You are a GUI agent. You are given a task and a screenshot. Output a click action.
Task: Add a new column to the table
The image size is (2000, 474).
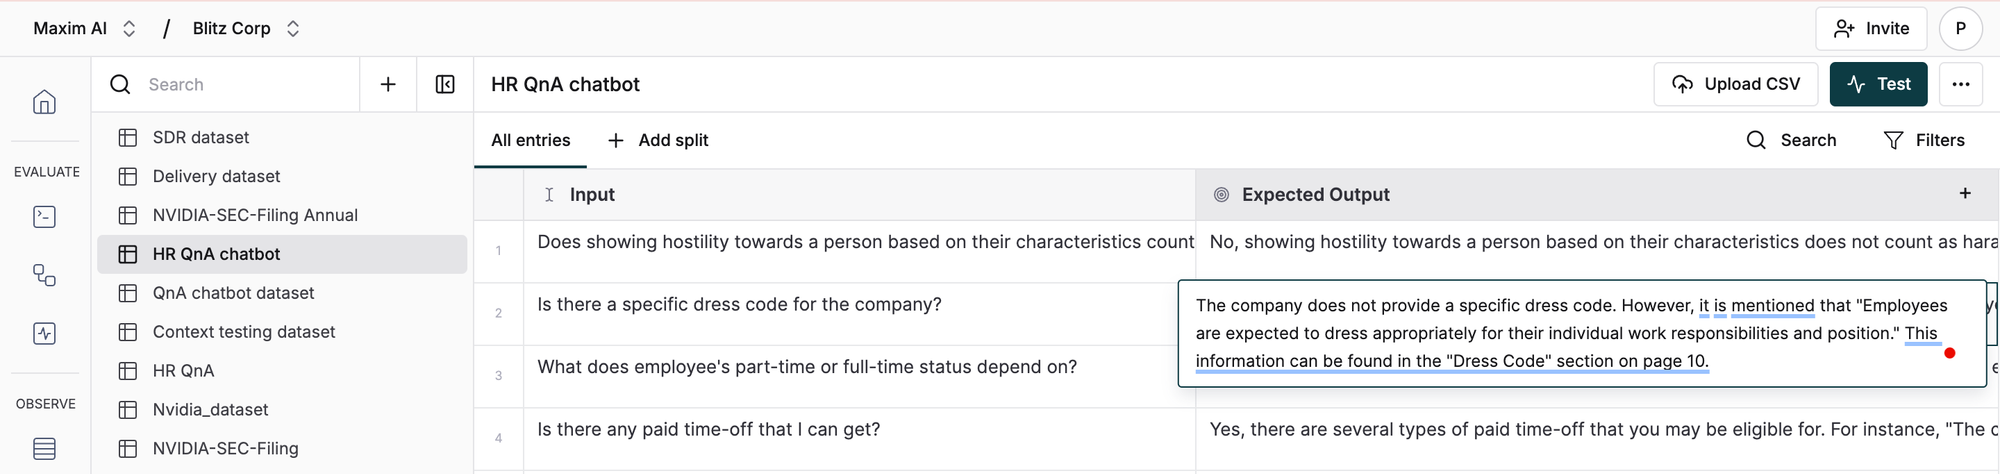(x=1965, y=194)
